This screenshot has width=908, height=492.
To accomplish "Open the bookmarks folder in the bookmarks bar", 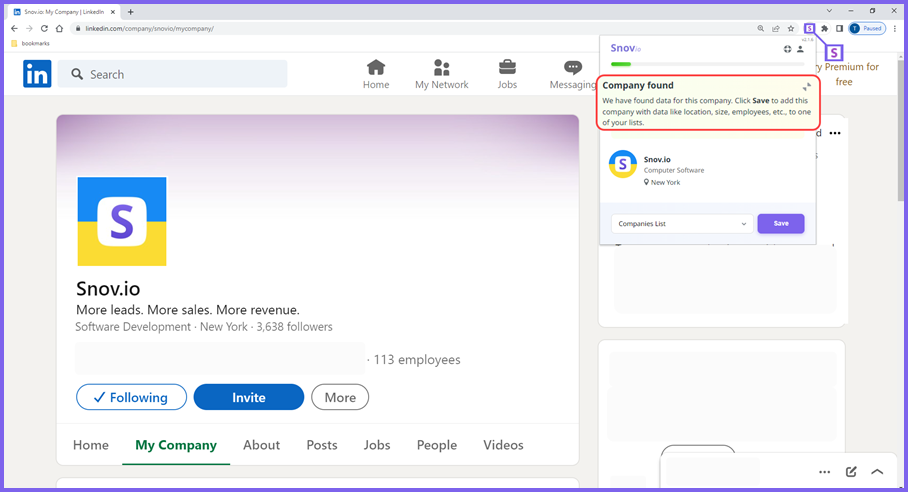I will tap(31, 43).
